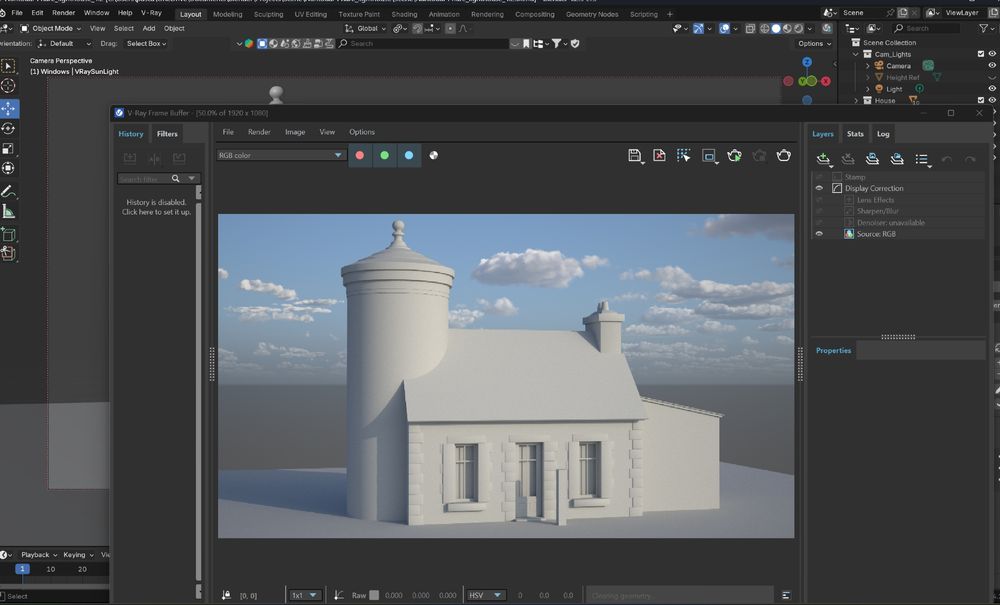Open the HSV color mode dropdown

point(485,595)
